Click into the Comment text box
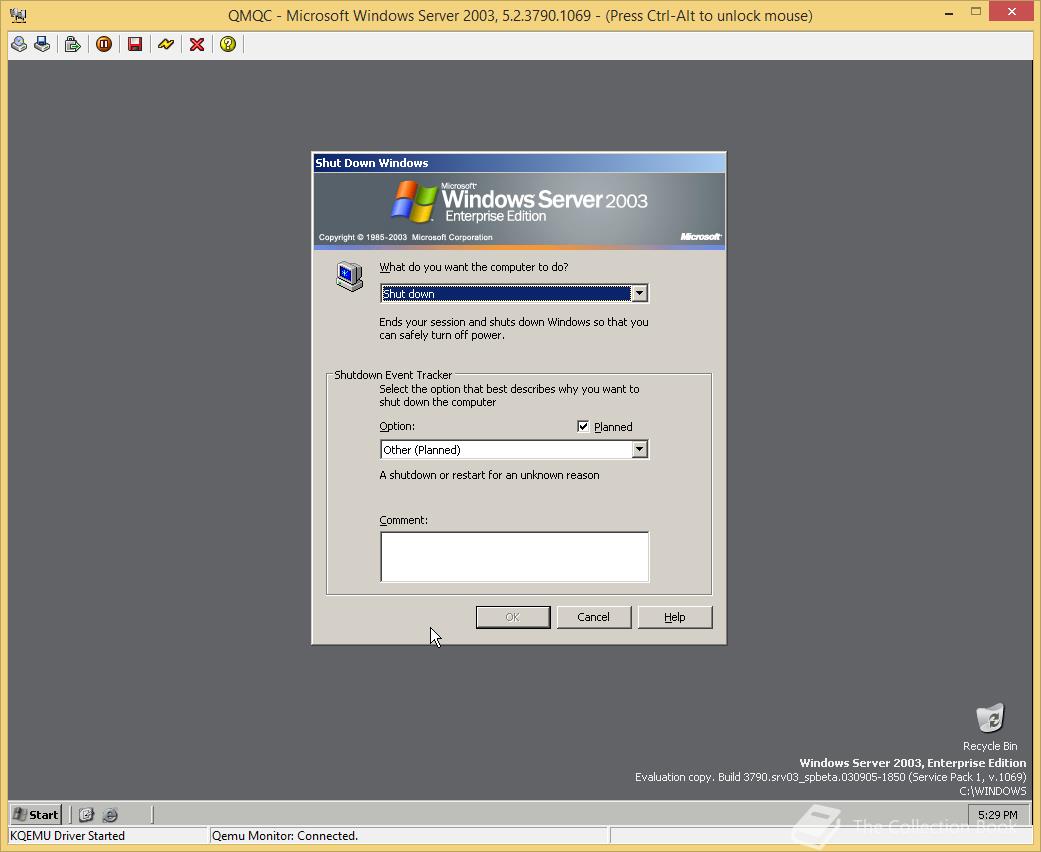The image size is (1041, 852). 515,556
